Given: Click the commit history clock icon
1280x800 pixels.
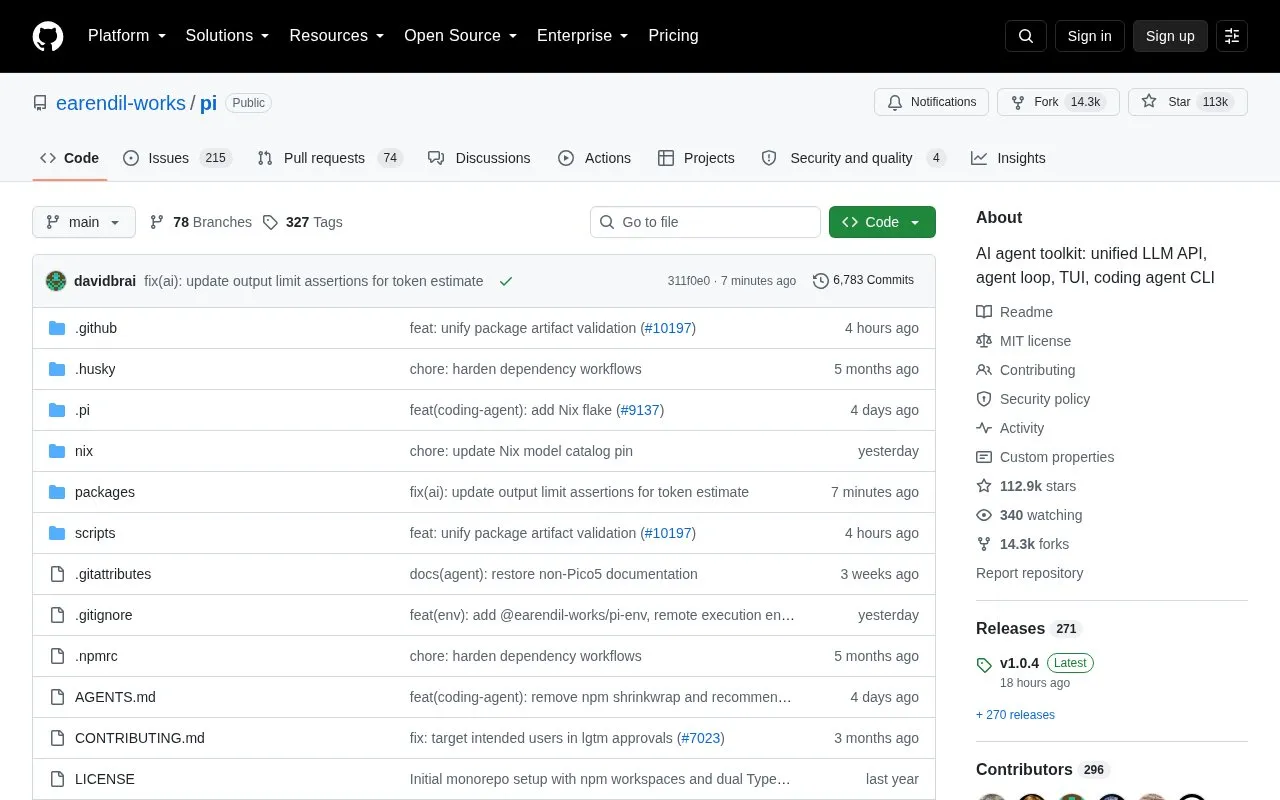Looking at the screenshot, I should [x=821, y=281].
